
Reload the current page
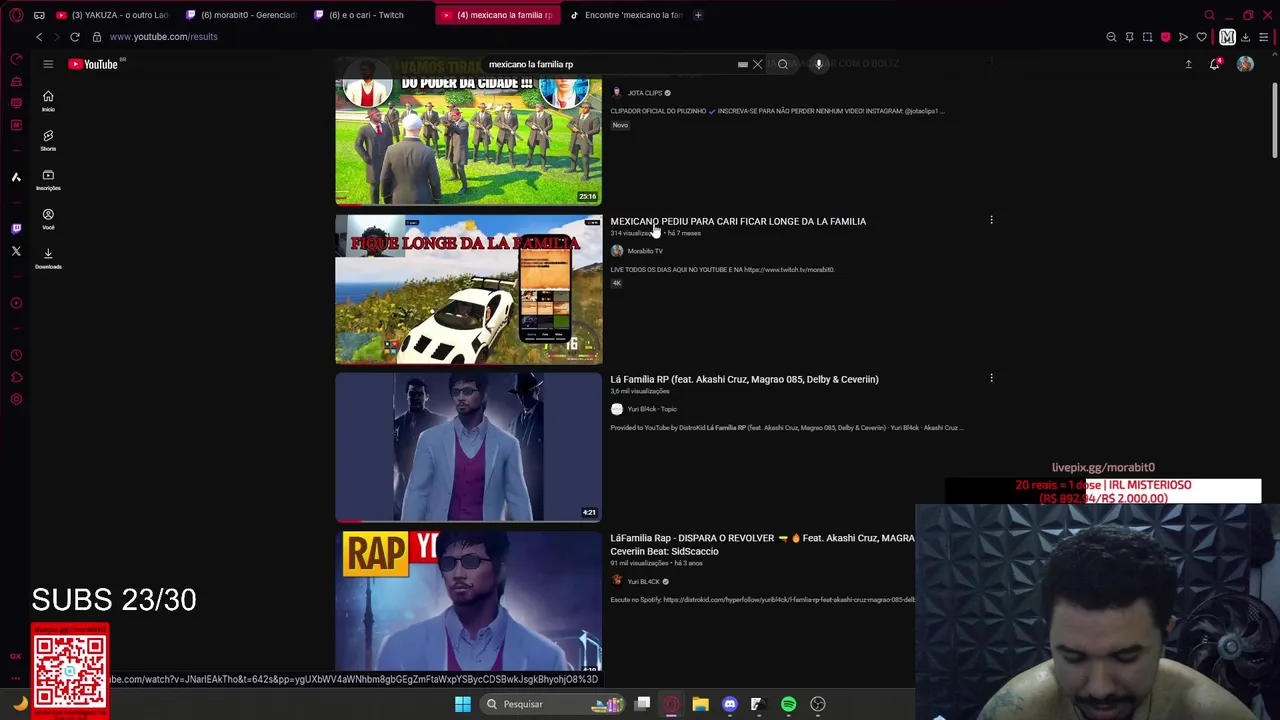[75, 37]
